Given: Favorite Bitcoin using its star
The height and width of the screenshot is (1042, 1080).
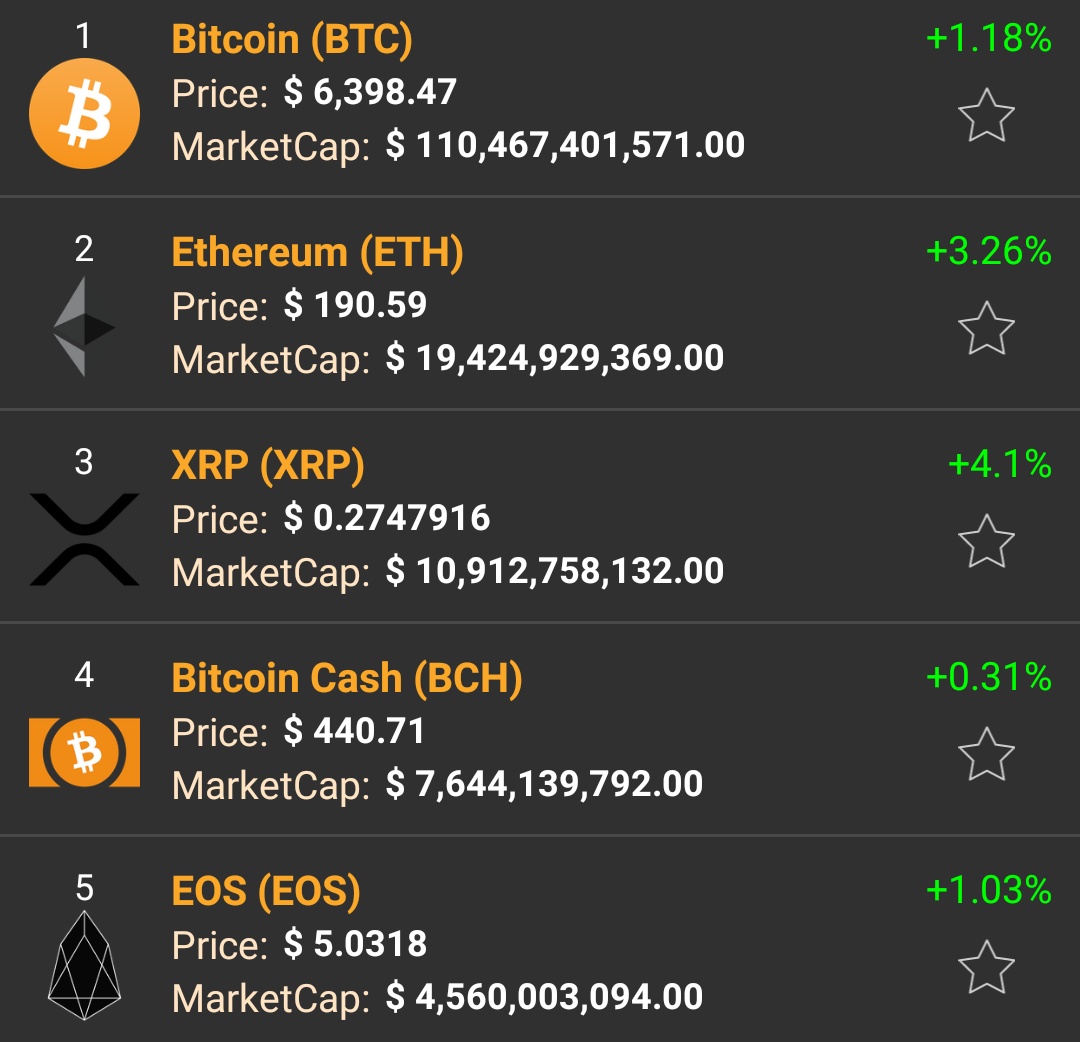Looking at the screenshot, I should point(988,118).
